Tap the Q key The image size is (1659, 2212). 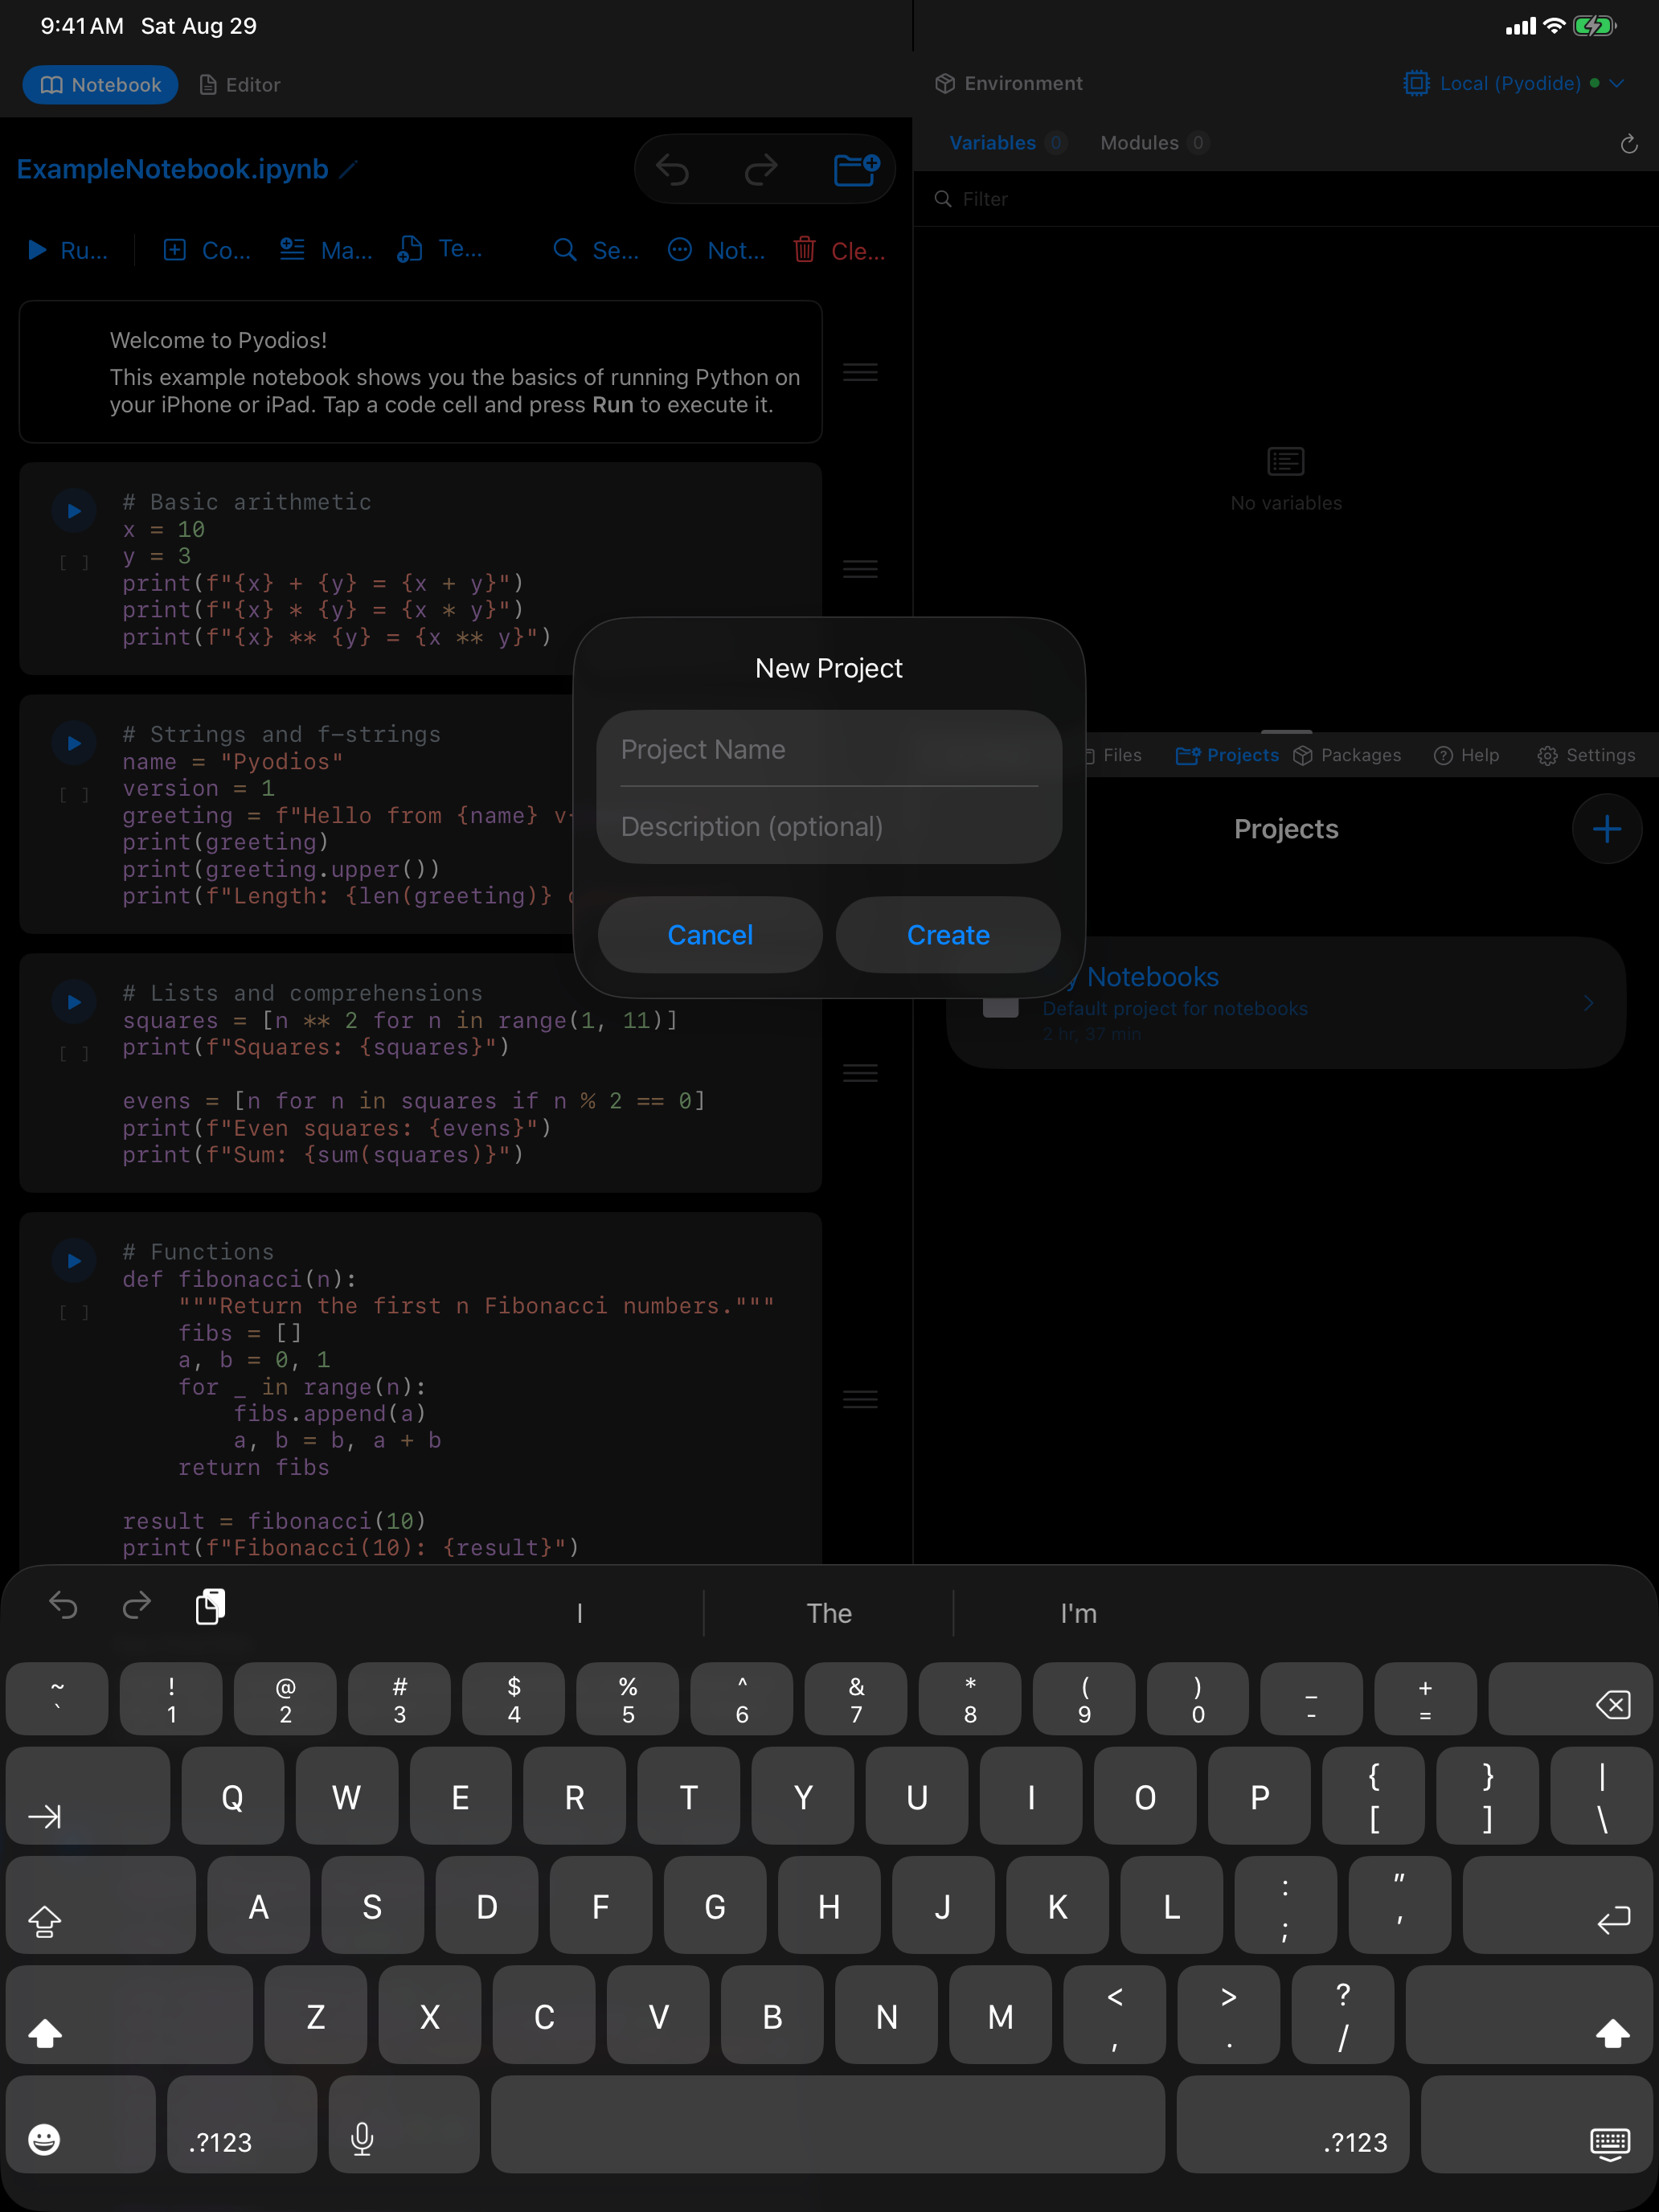[x=232, y=1796]
